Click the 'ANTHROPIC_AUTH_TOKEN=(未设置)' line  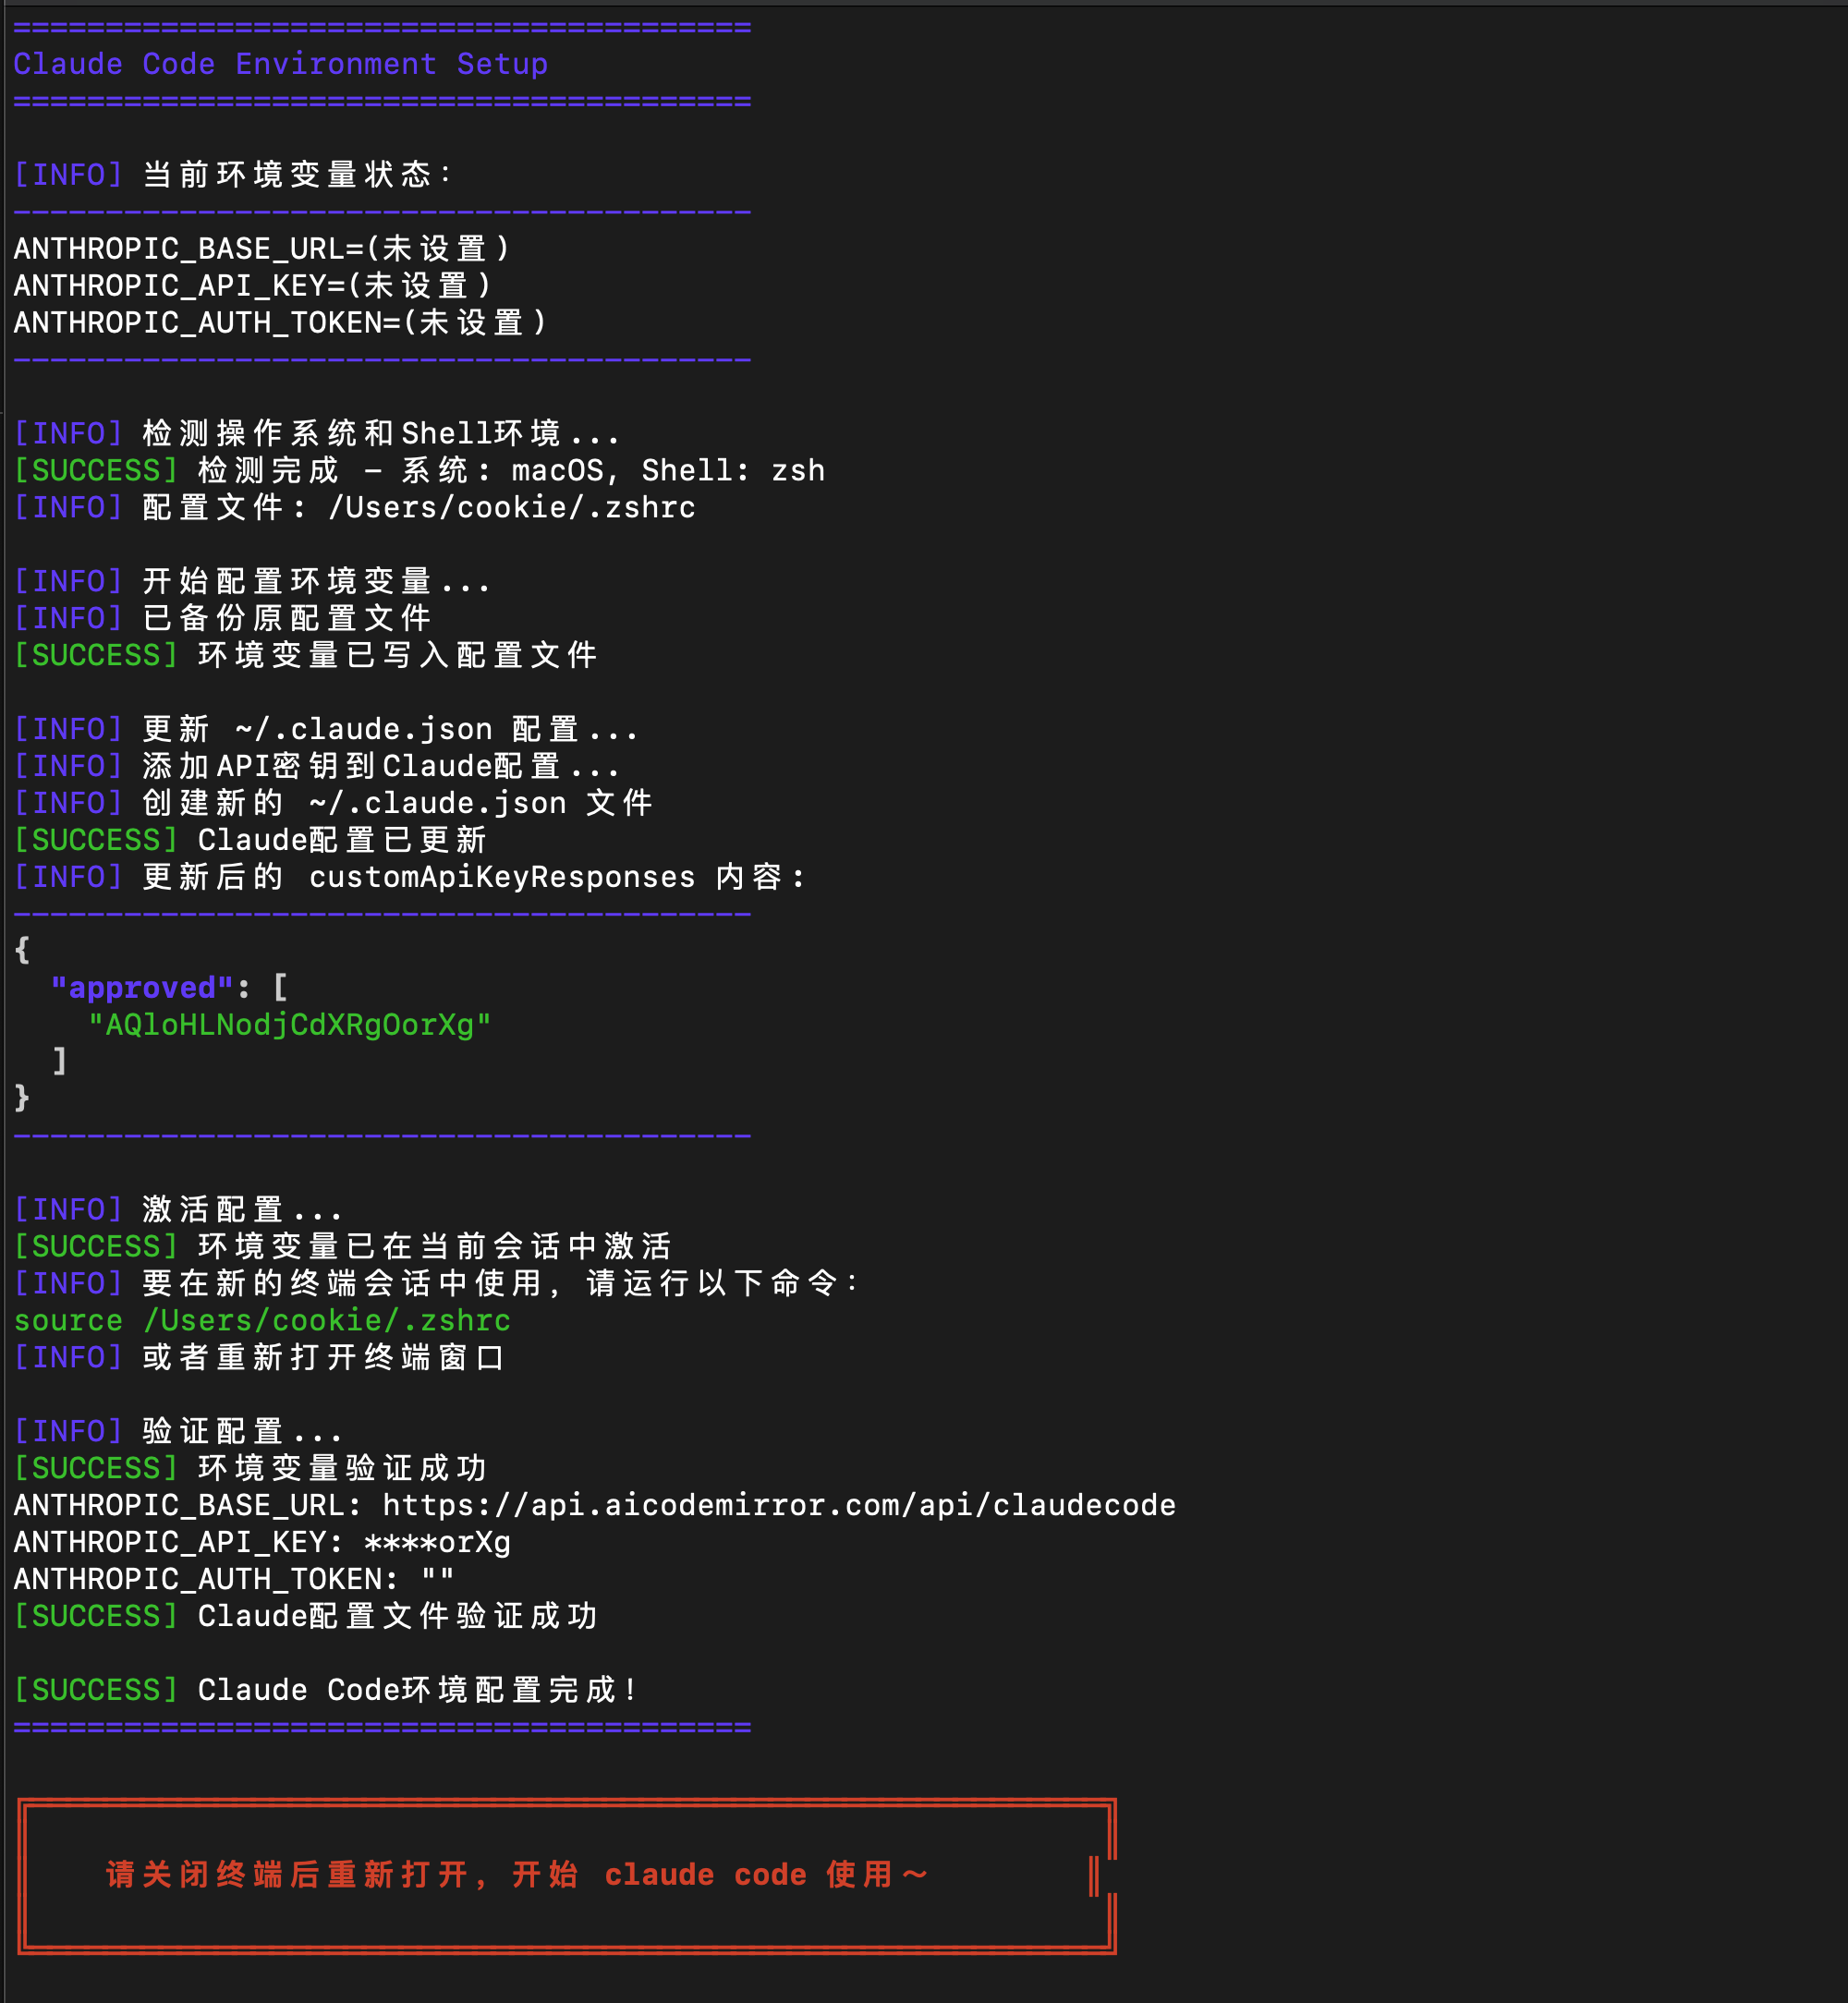point(281,322)
